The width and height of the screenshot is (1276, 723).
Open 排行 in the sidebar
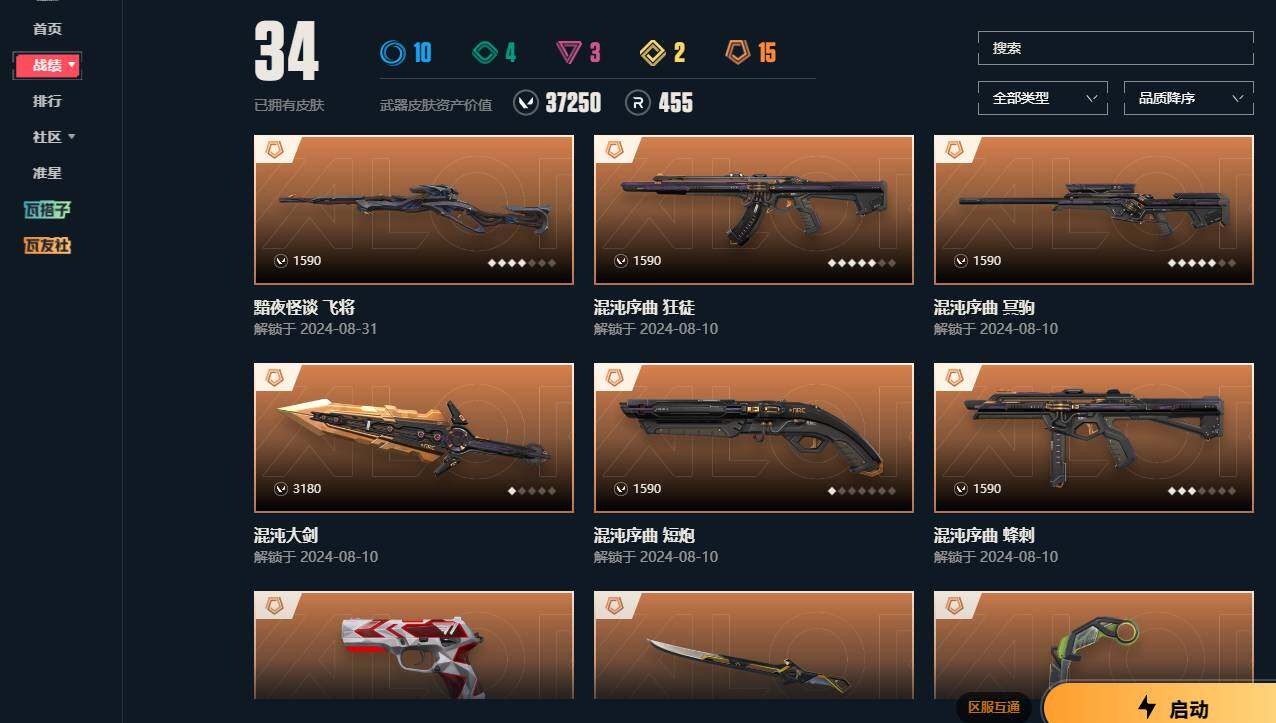pos(47,101)
